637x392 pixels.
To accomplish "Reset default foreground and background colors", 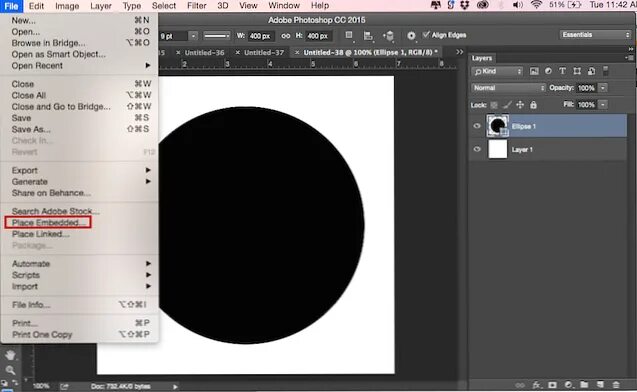I will [4, 383].
